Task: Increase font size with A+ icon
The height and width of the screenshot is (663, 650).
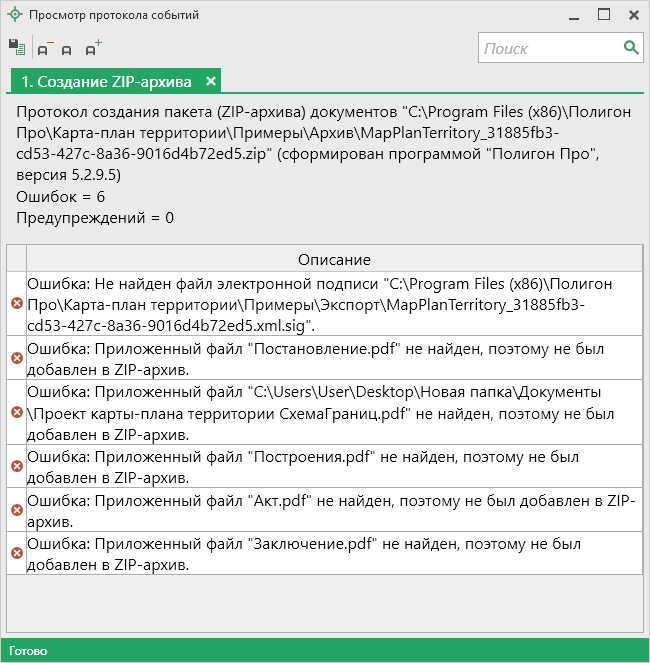Action: pyautogui.click(x=93, y=48)
